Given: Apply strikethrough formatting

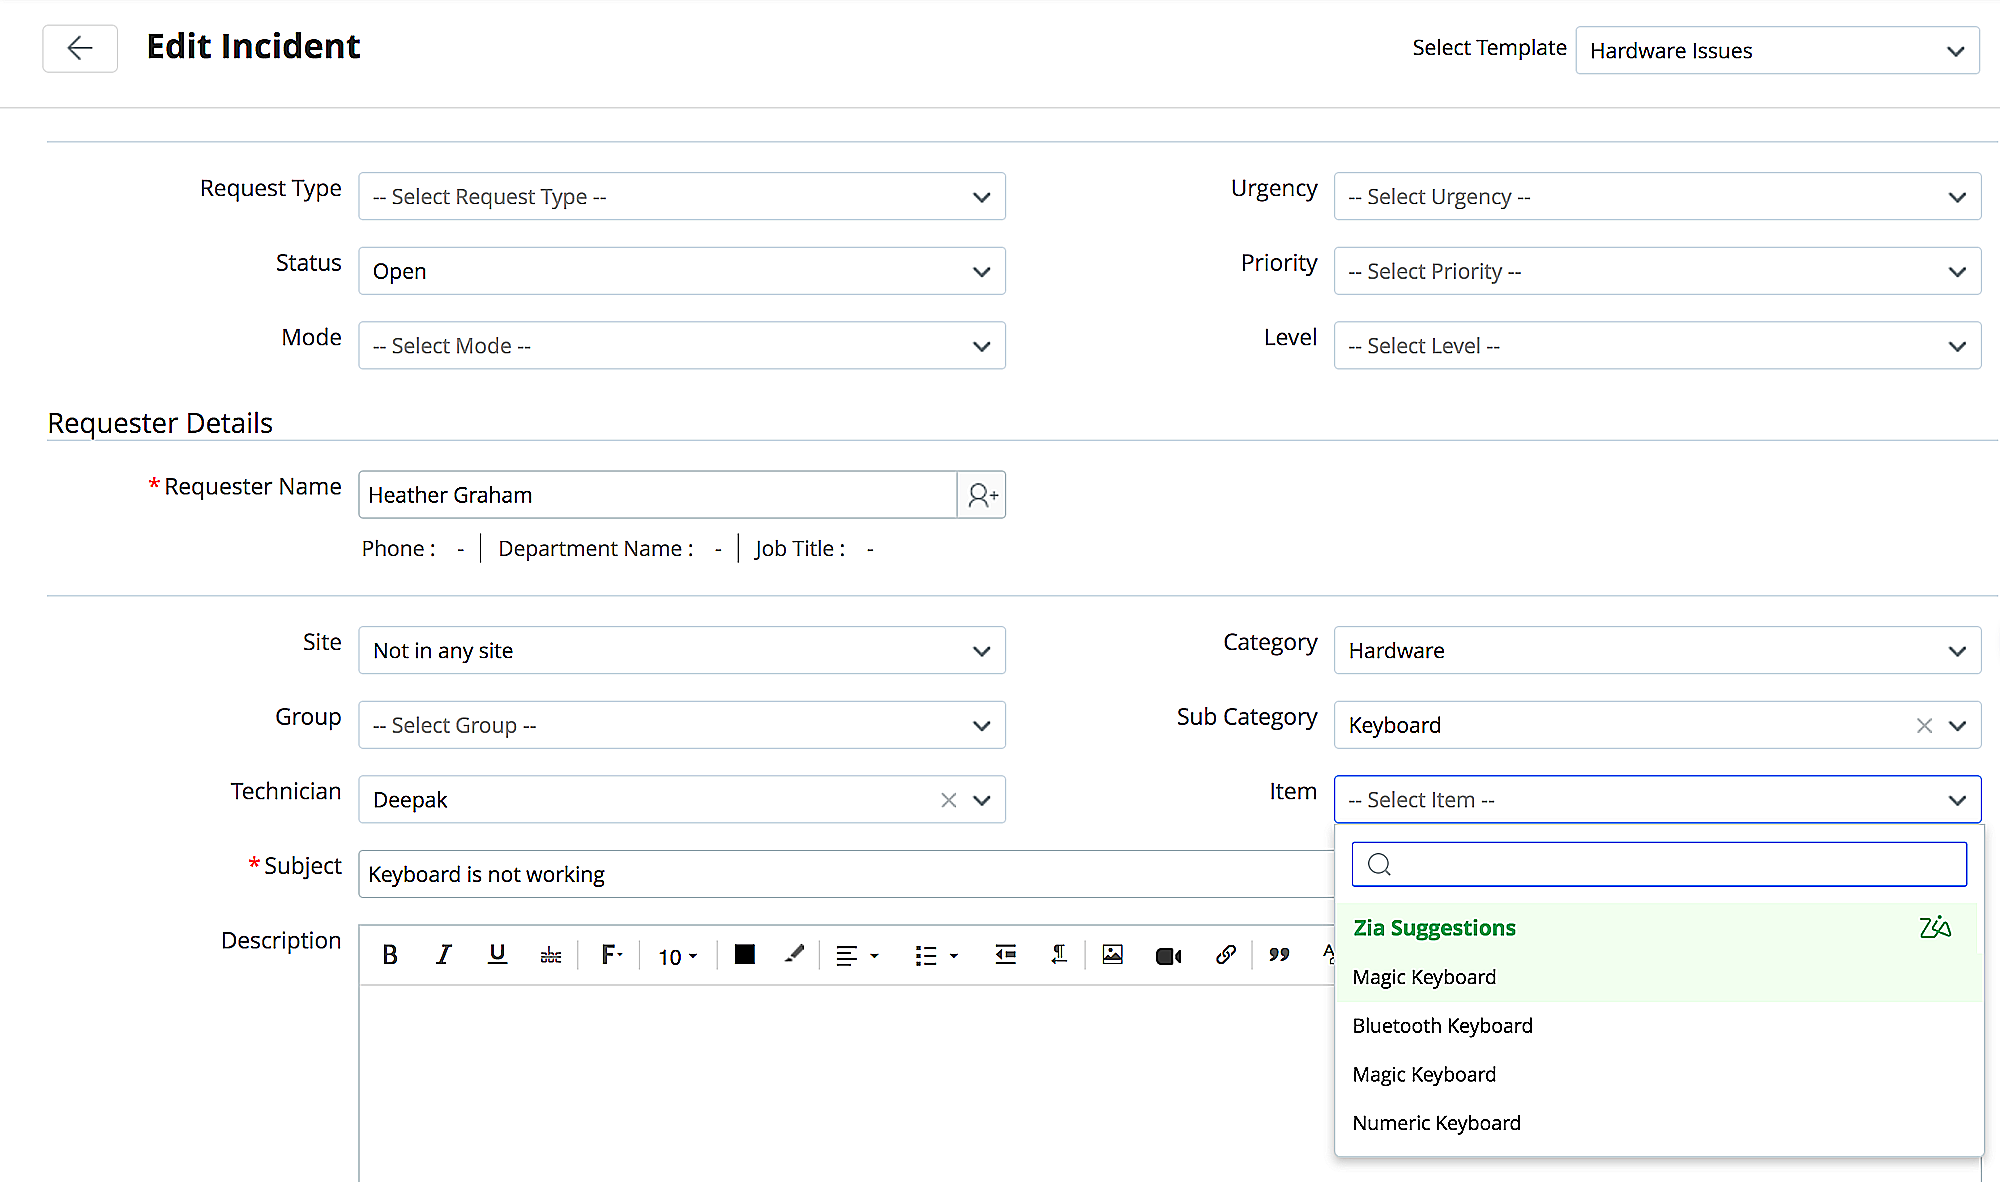Looking at the screenshot, I should 551,956.
